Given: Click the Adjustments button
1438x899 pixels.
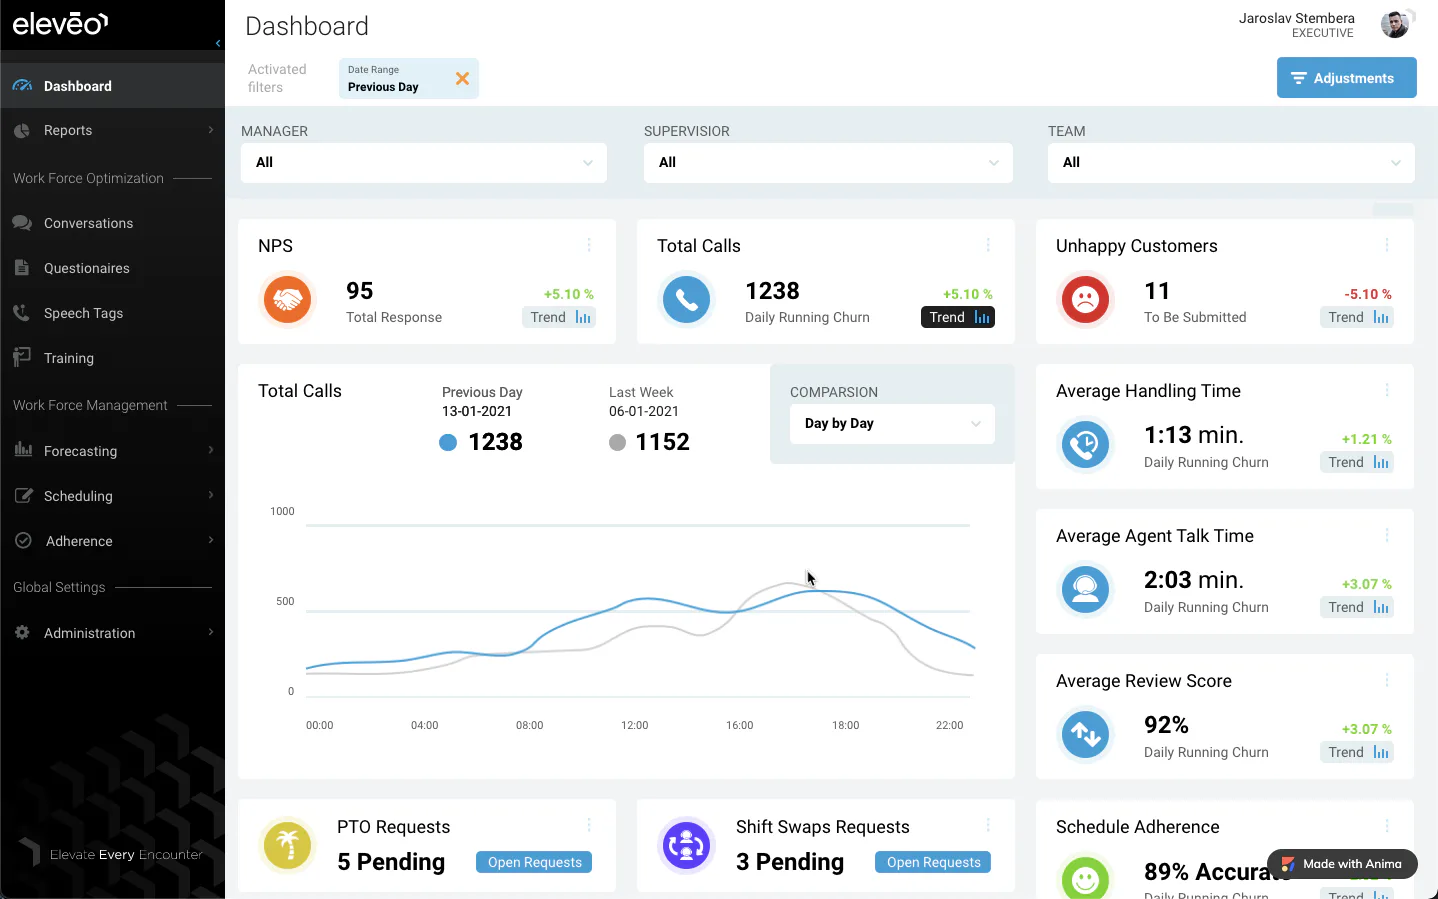Looking at the screenshot, I should click(x=1346, y=78).
